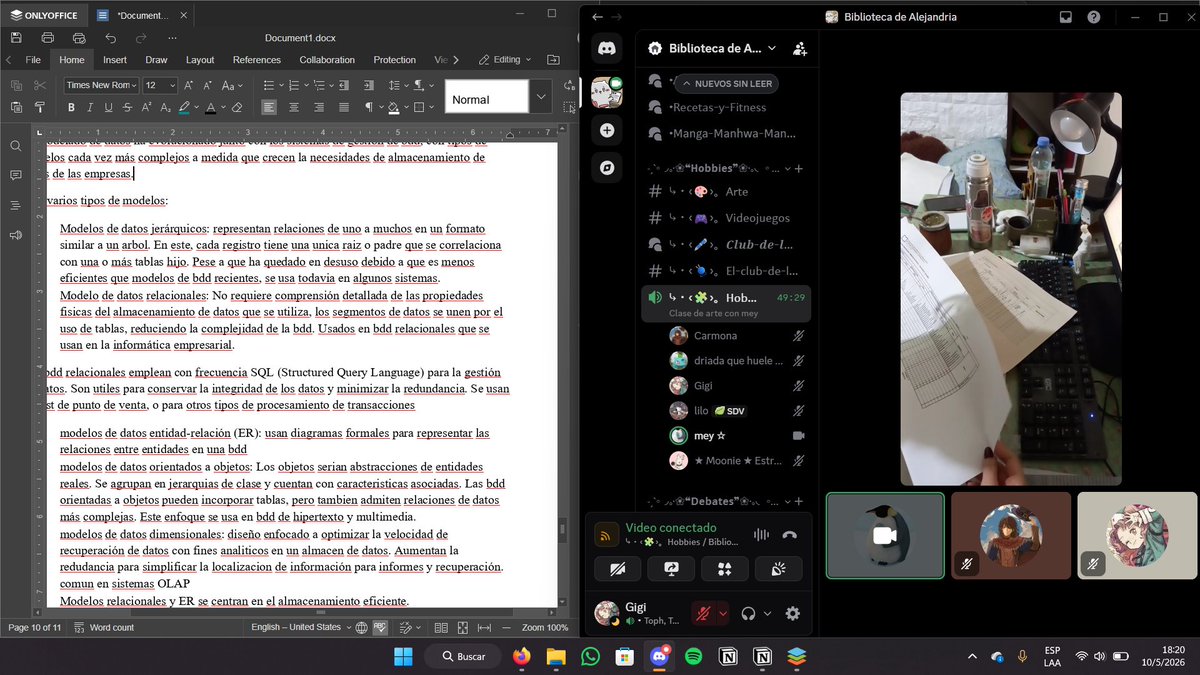Save the document in ONLYOFFICE
The width and height of the screenshot is (1200, 675).
tap(17, 38)
